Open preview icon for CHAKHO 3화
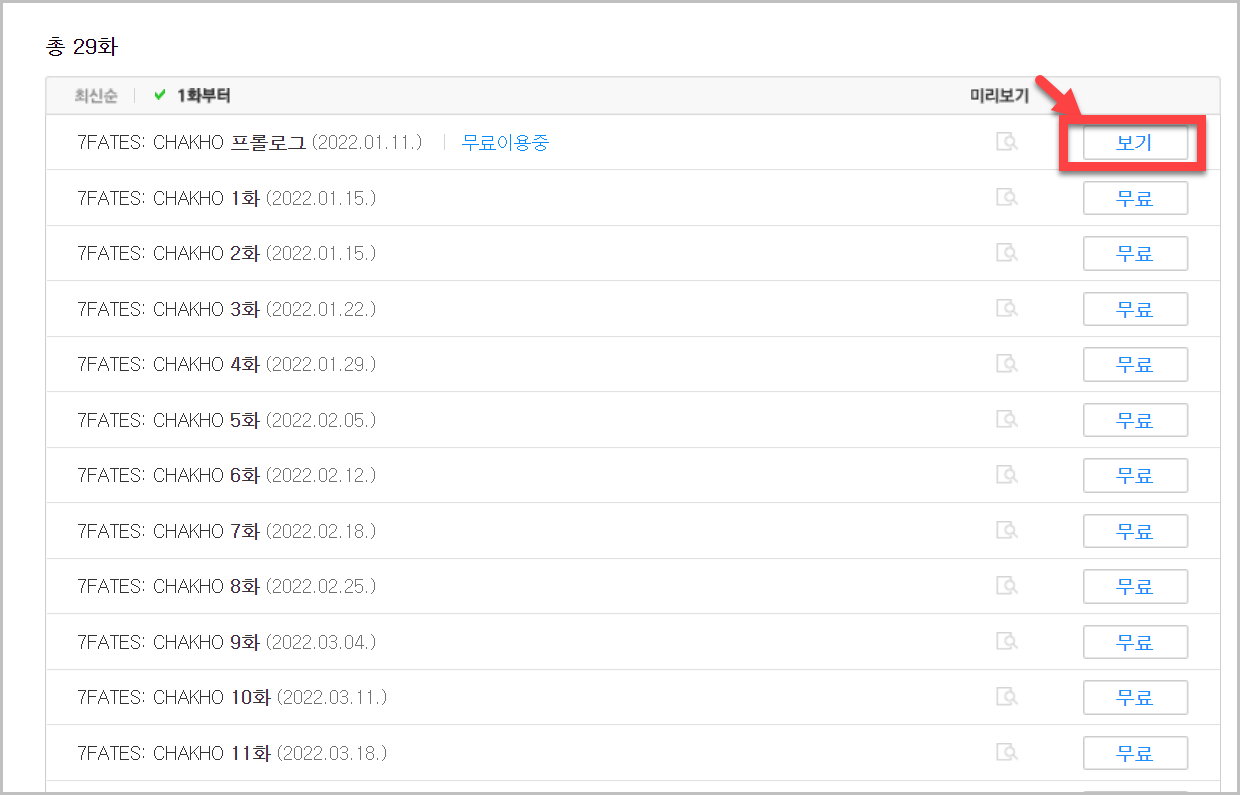 pos(1007,309)
